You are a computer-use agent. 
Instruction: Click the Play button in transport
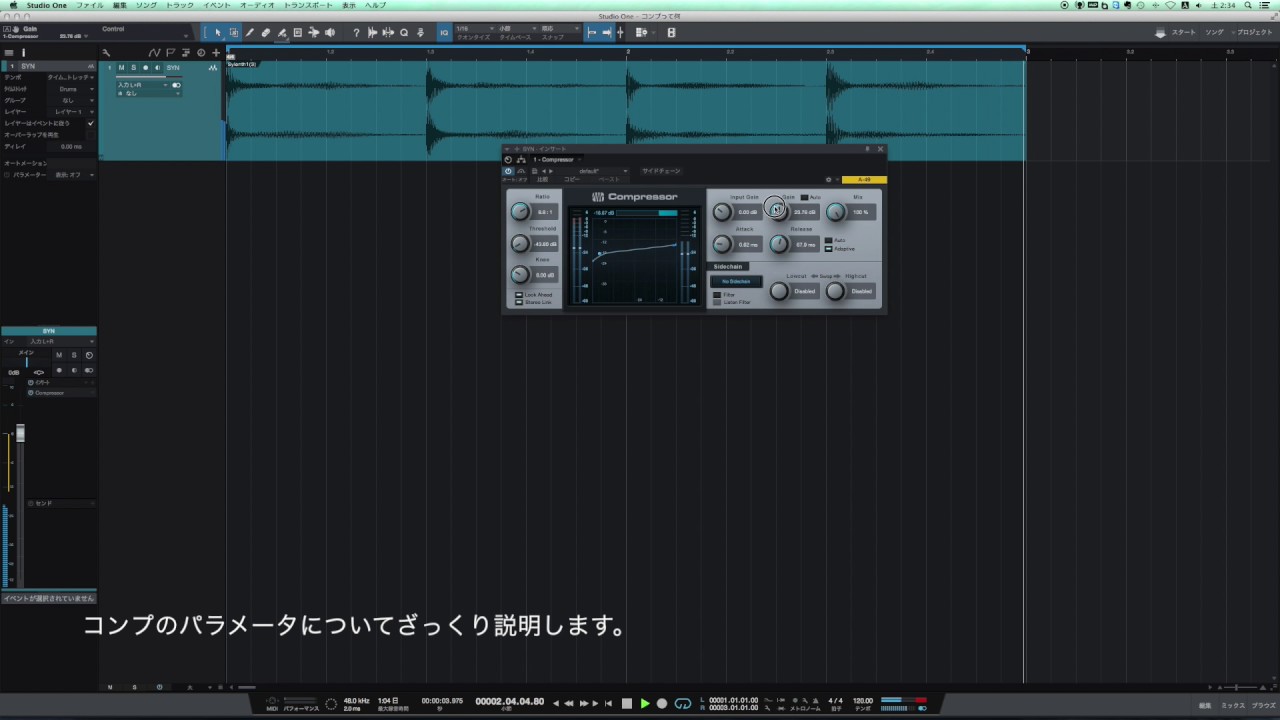645,704
